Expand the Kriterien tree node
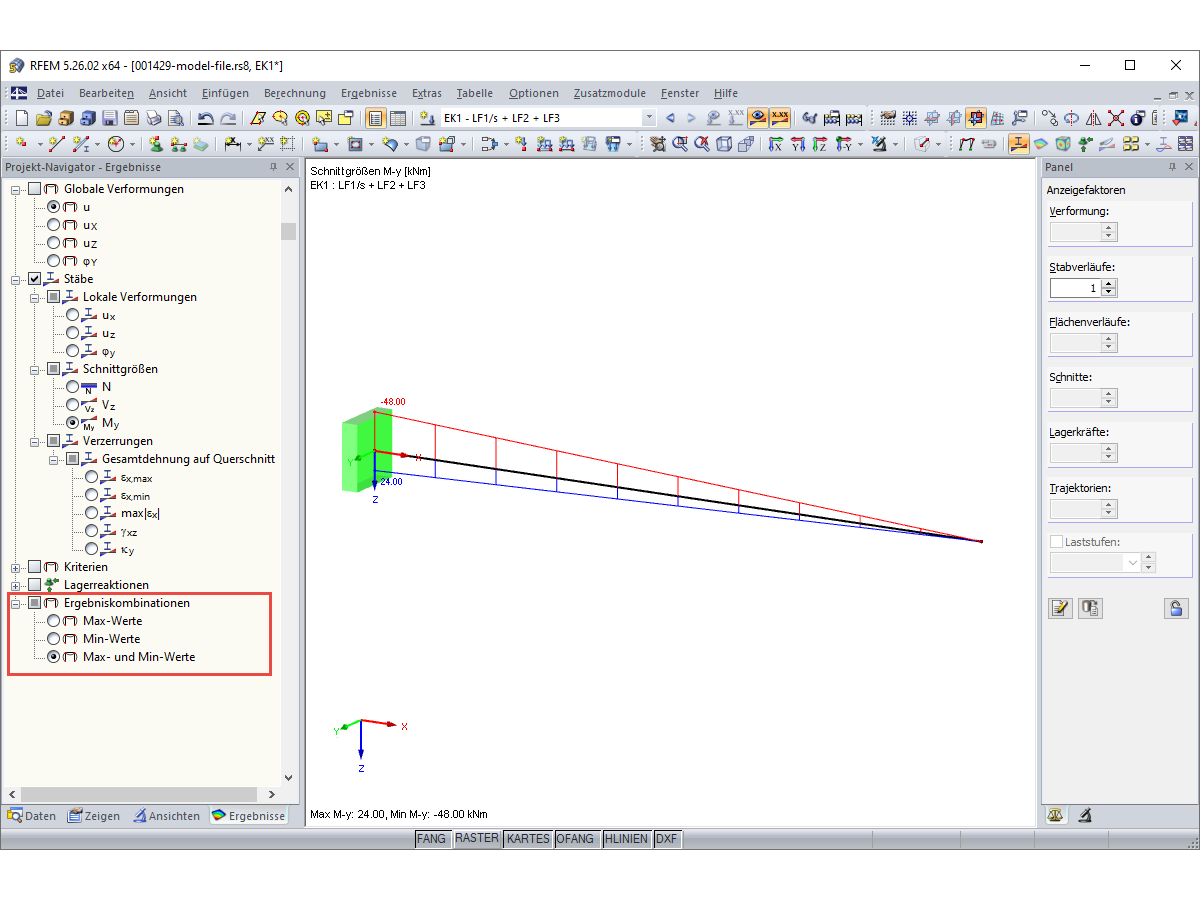 tap(15, 567)
